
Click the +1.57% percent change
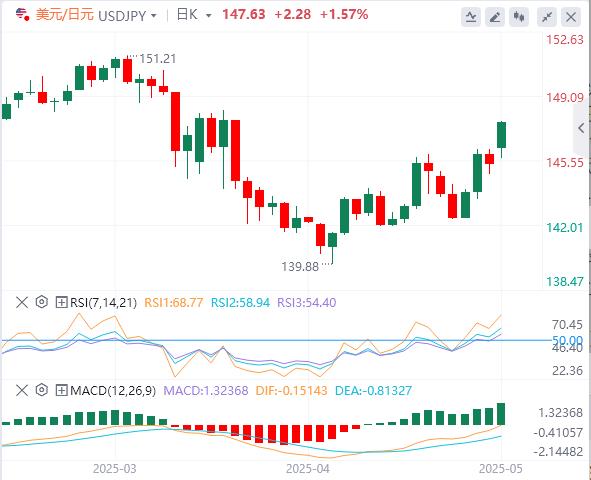pos(344,15)
